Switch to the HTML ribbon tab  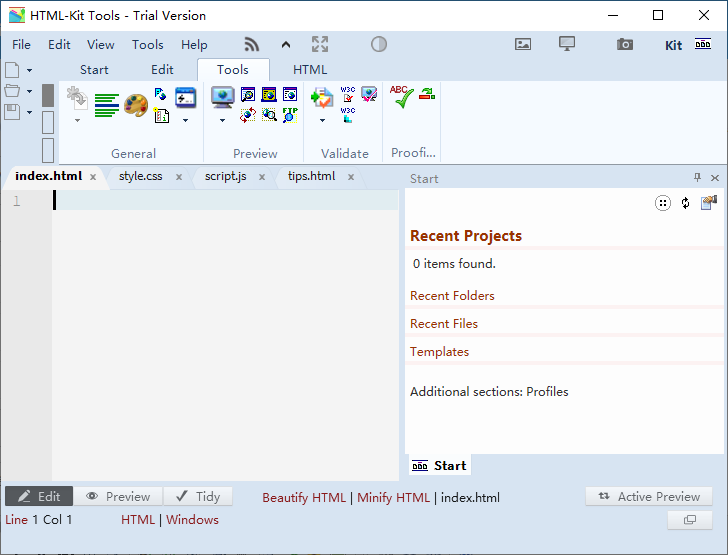tap(310, 70)
